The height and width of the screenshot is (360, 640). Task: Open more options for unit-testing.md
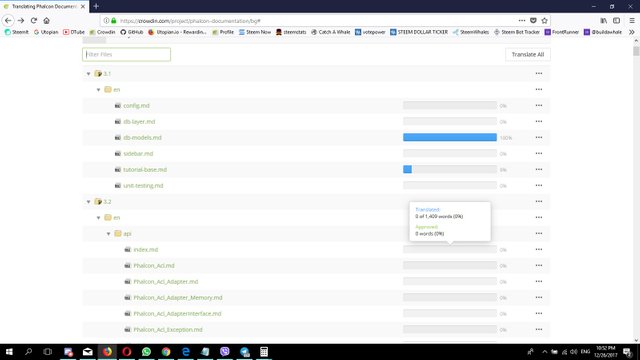[539, 185]
